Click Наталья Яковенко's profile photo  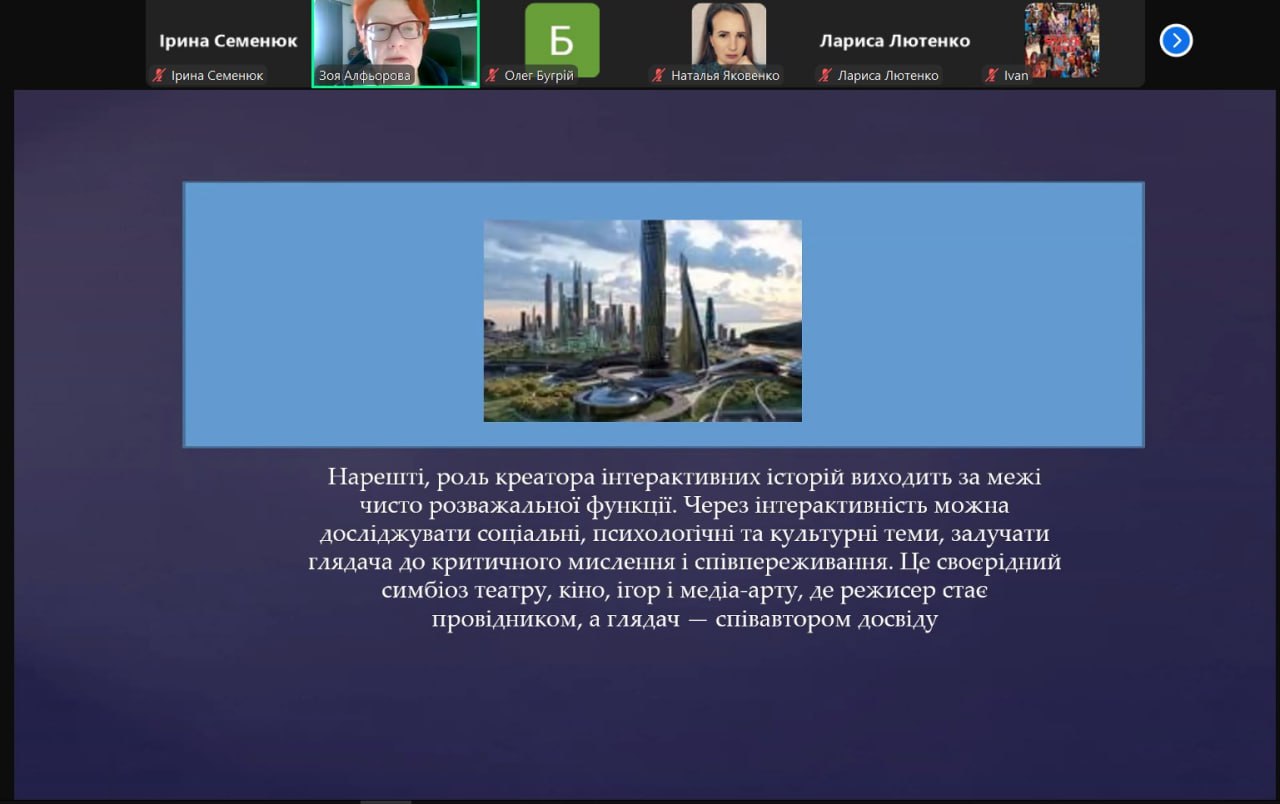point(728,35)
